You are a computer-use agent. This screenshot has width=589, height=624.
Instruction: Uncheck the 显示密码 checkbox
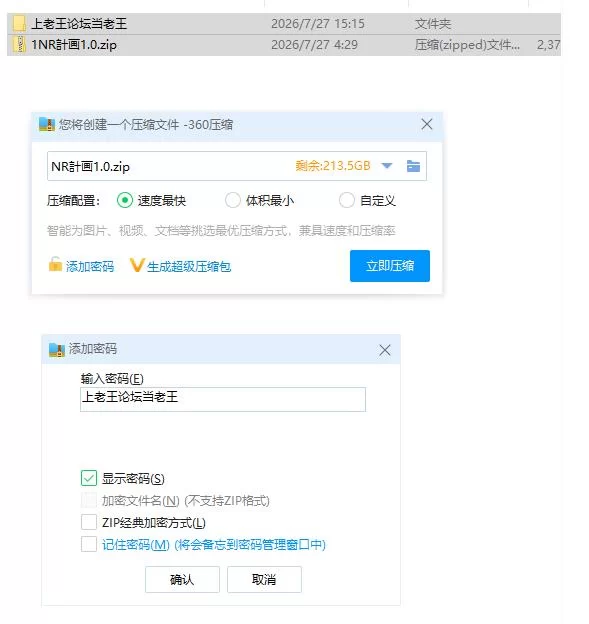coord(89,478)
